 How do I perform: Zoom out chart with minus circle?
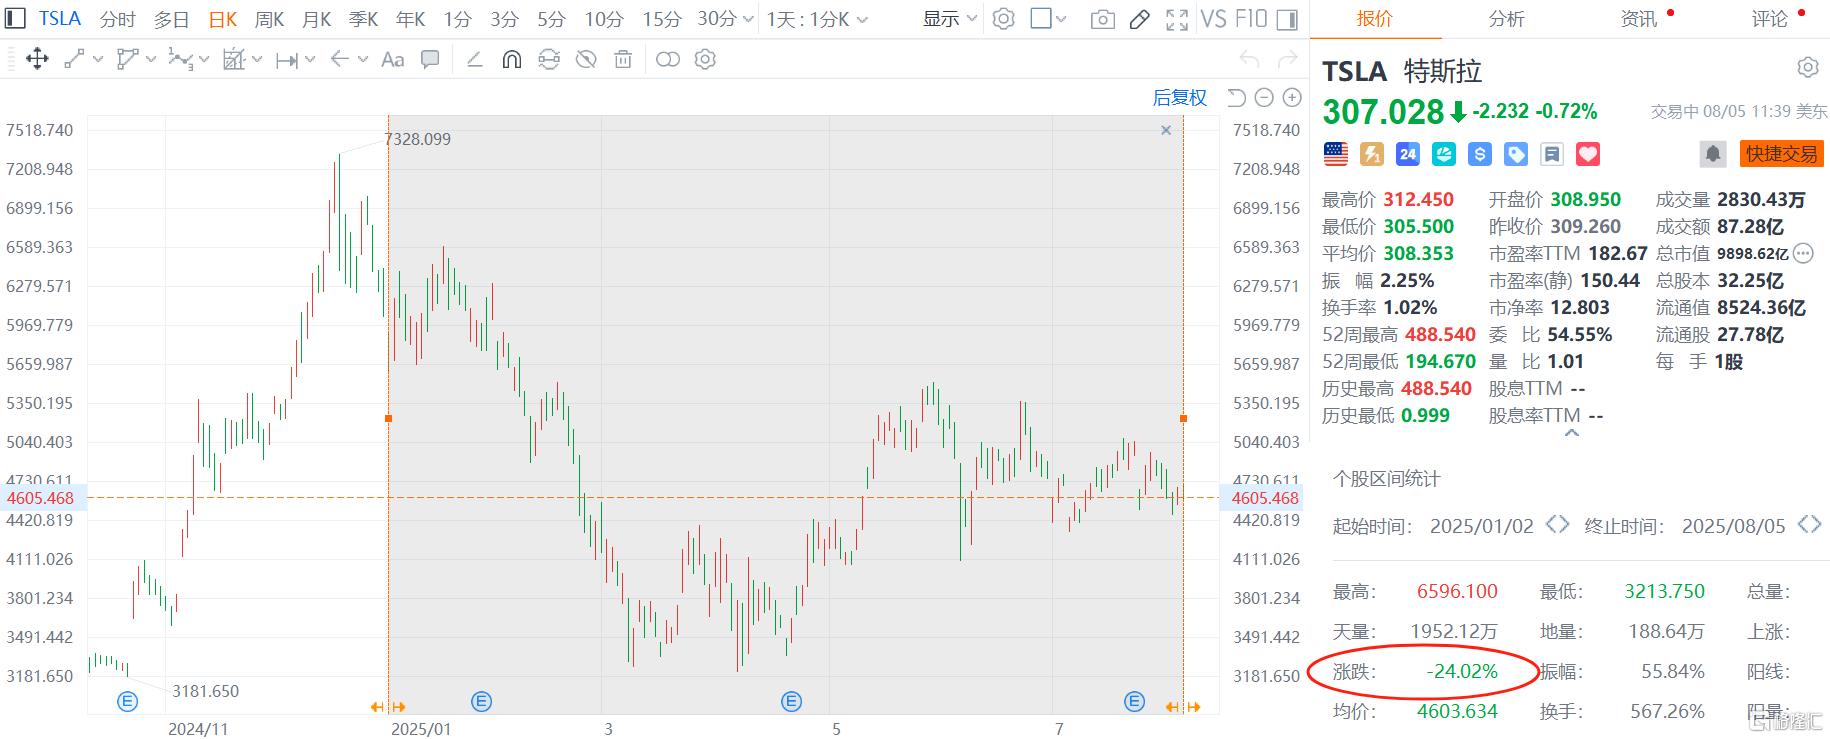[1264, 97]
